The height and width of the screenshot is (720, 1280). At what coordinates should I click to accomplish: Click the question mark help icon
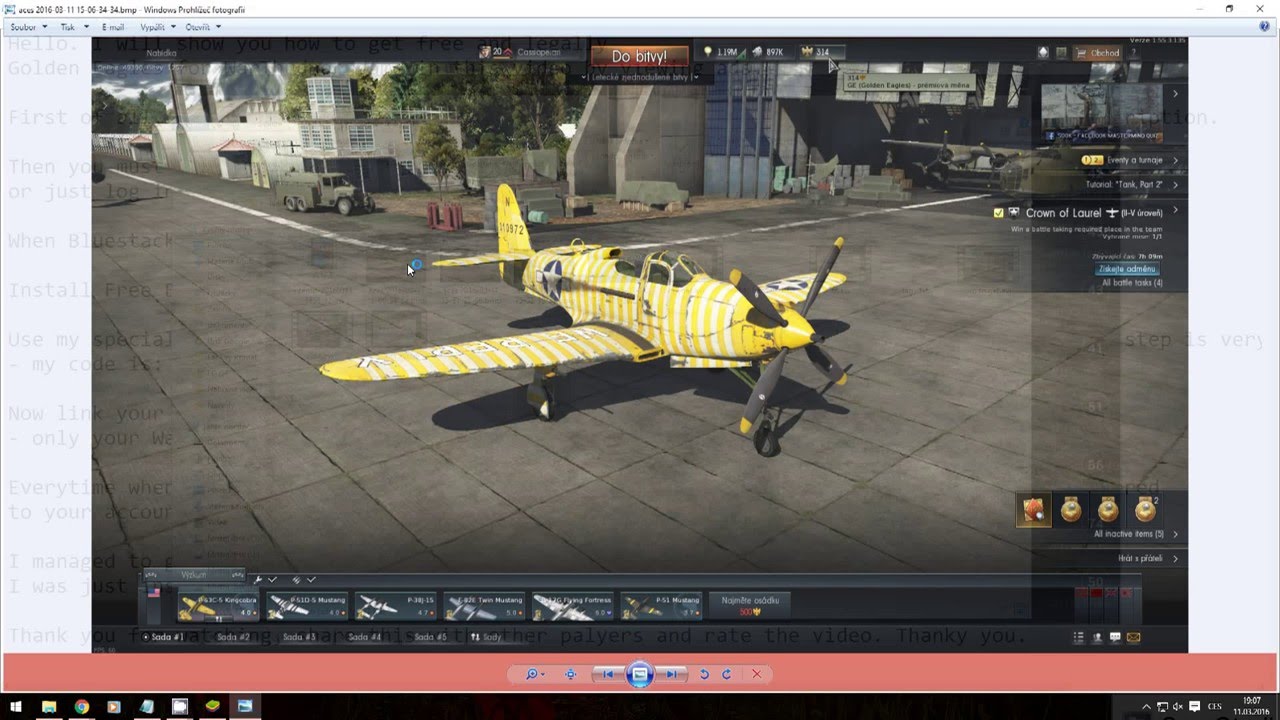(x=1133, y=53)
